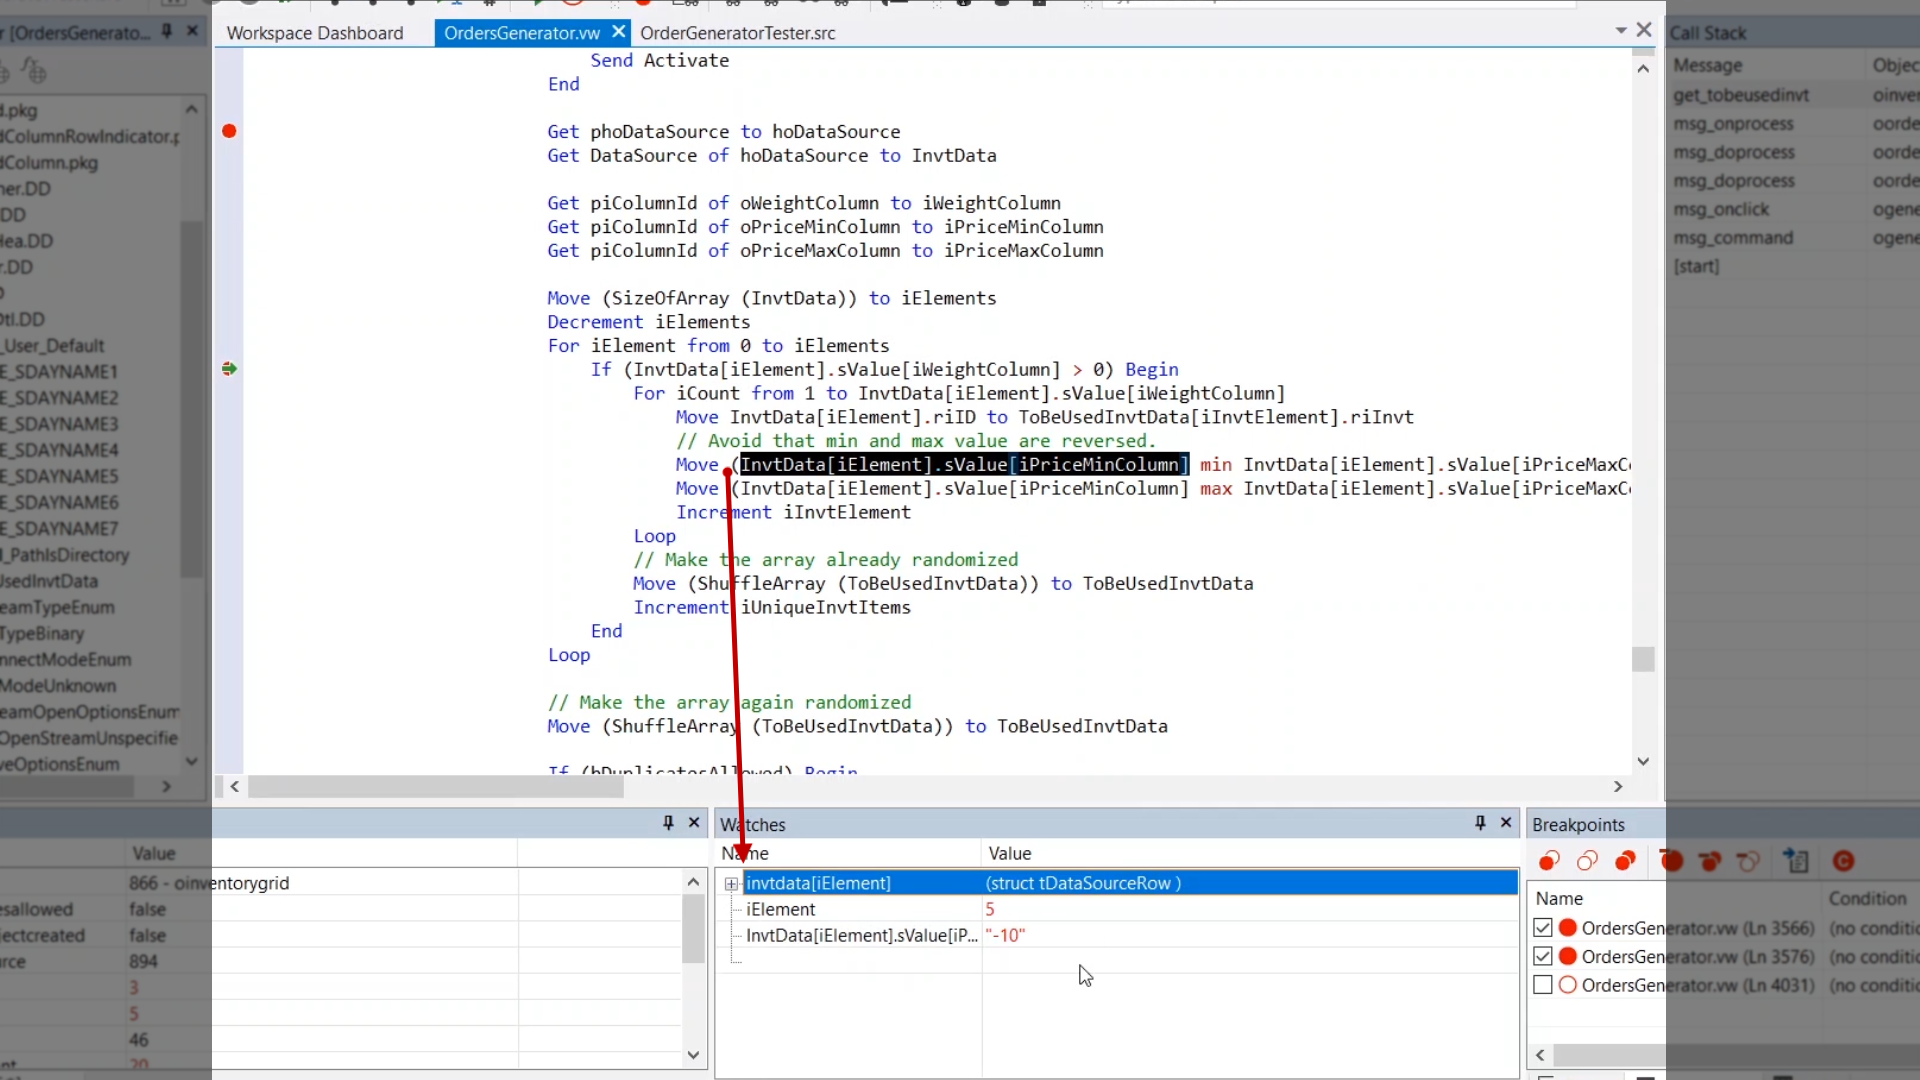Select the iElement watch row
Screen dimensions: 1920x1080
click(x=780, y=909)
